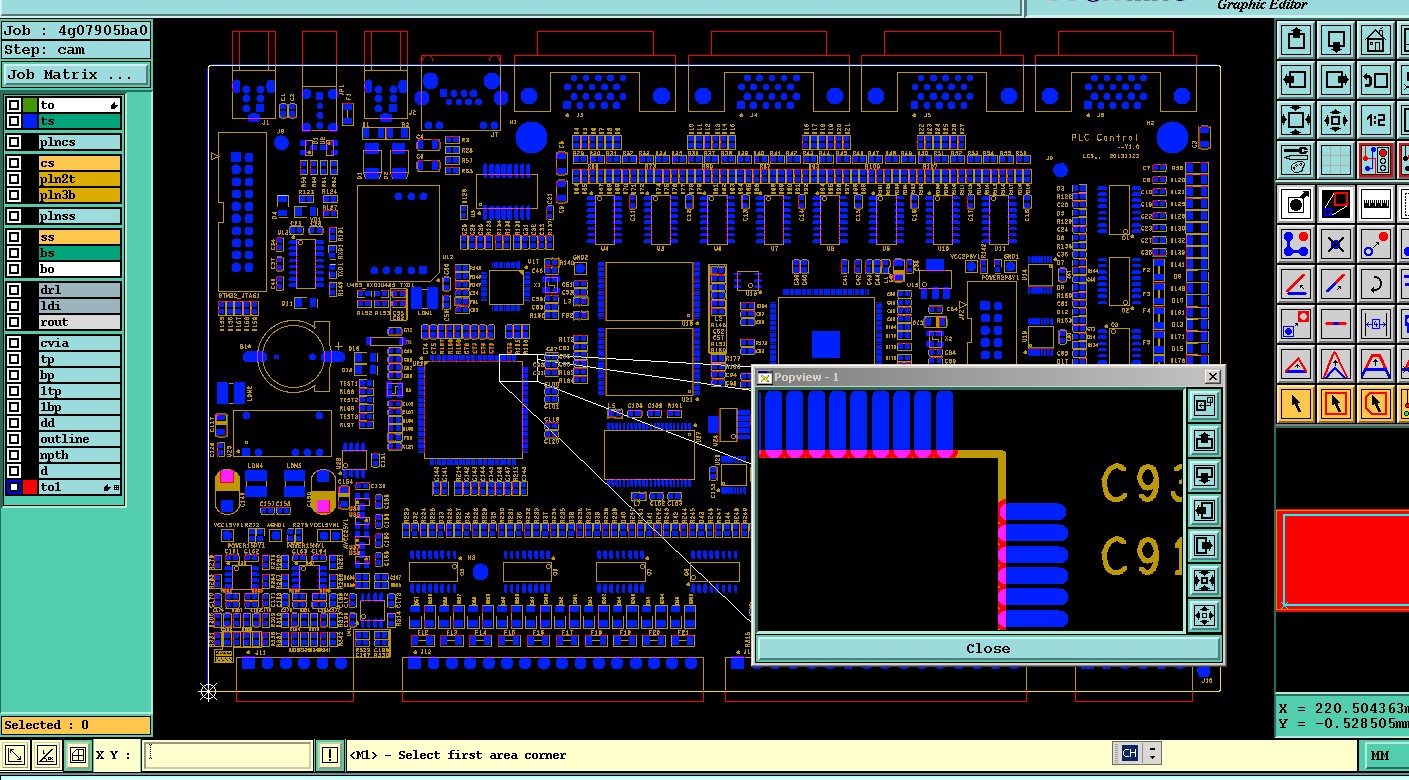Click the Popview pan up icon
This screenshot has height=780, width=1409.
click(x=1204, y=440)
